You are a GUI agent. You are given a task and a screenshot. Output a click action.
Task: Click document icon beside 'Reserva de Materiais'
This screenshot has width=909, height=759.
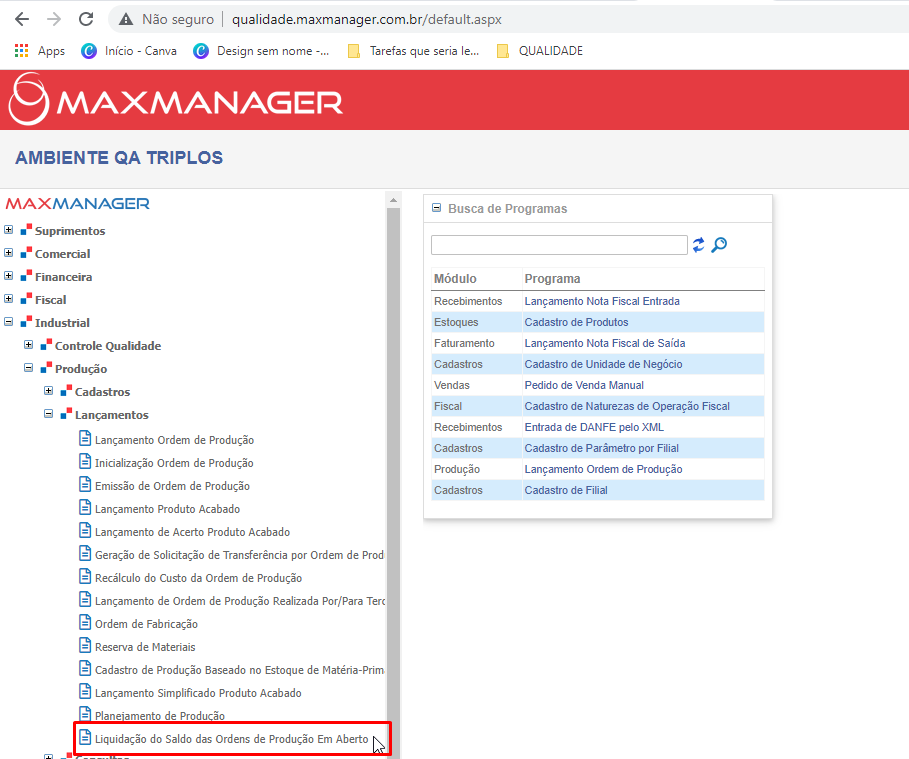pyautogui.click(x=85, y=645)
